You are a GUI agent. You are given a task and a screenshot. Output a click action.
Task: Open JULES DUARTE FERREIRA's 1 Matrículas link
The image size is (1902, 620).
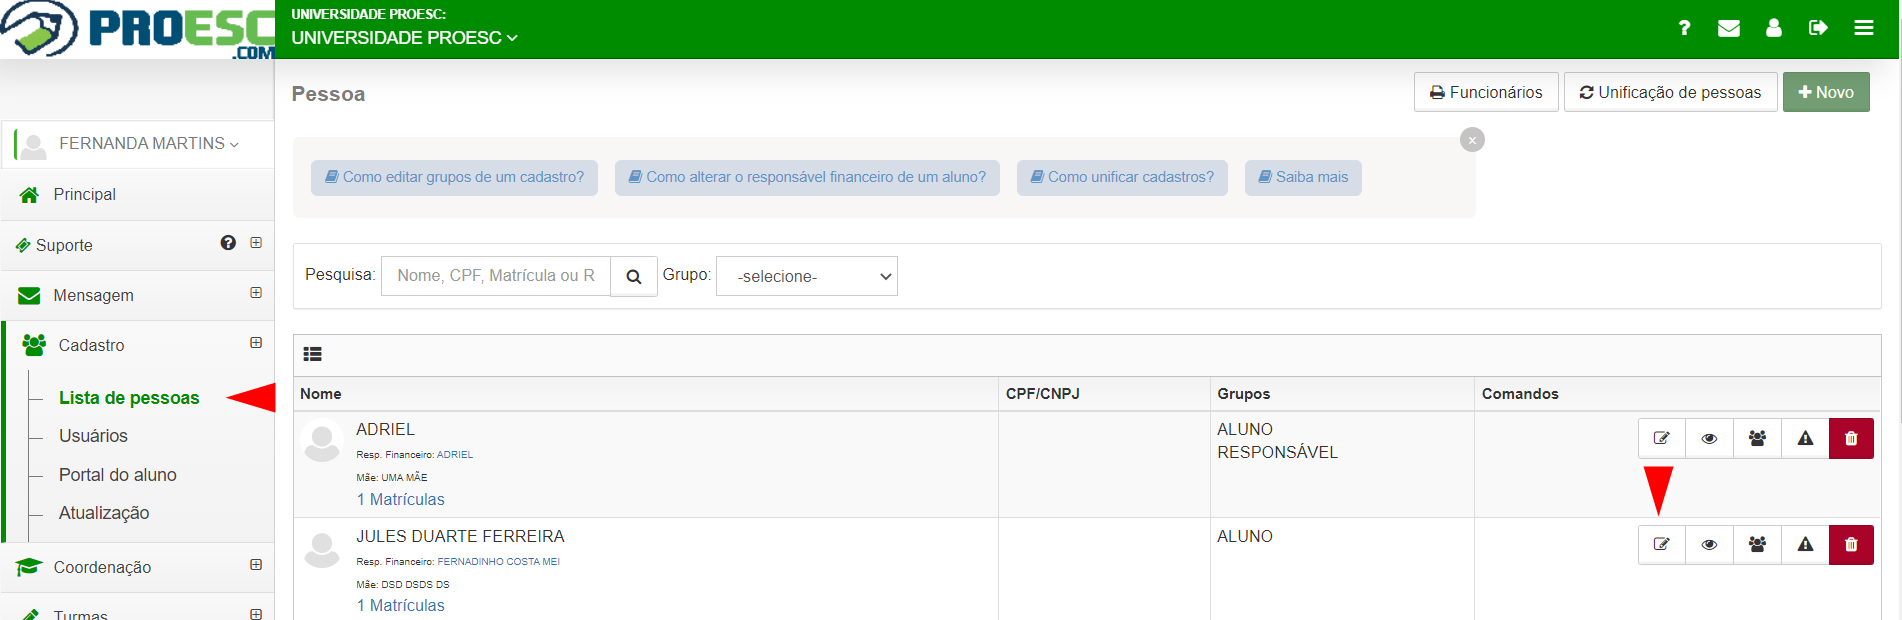pyautogui.click(x=400, y=606)
